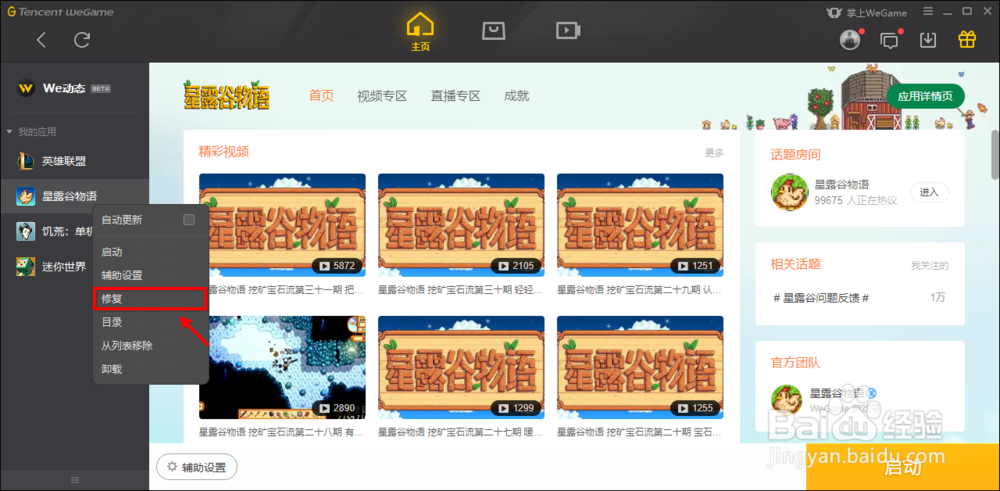Click the chicken avatar in 话题房间
The width and height of the screenshot is (1000, 491).
(790, 192)
